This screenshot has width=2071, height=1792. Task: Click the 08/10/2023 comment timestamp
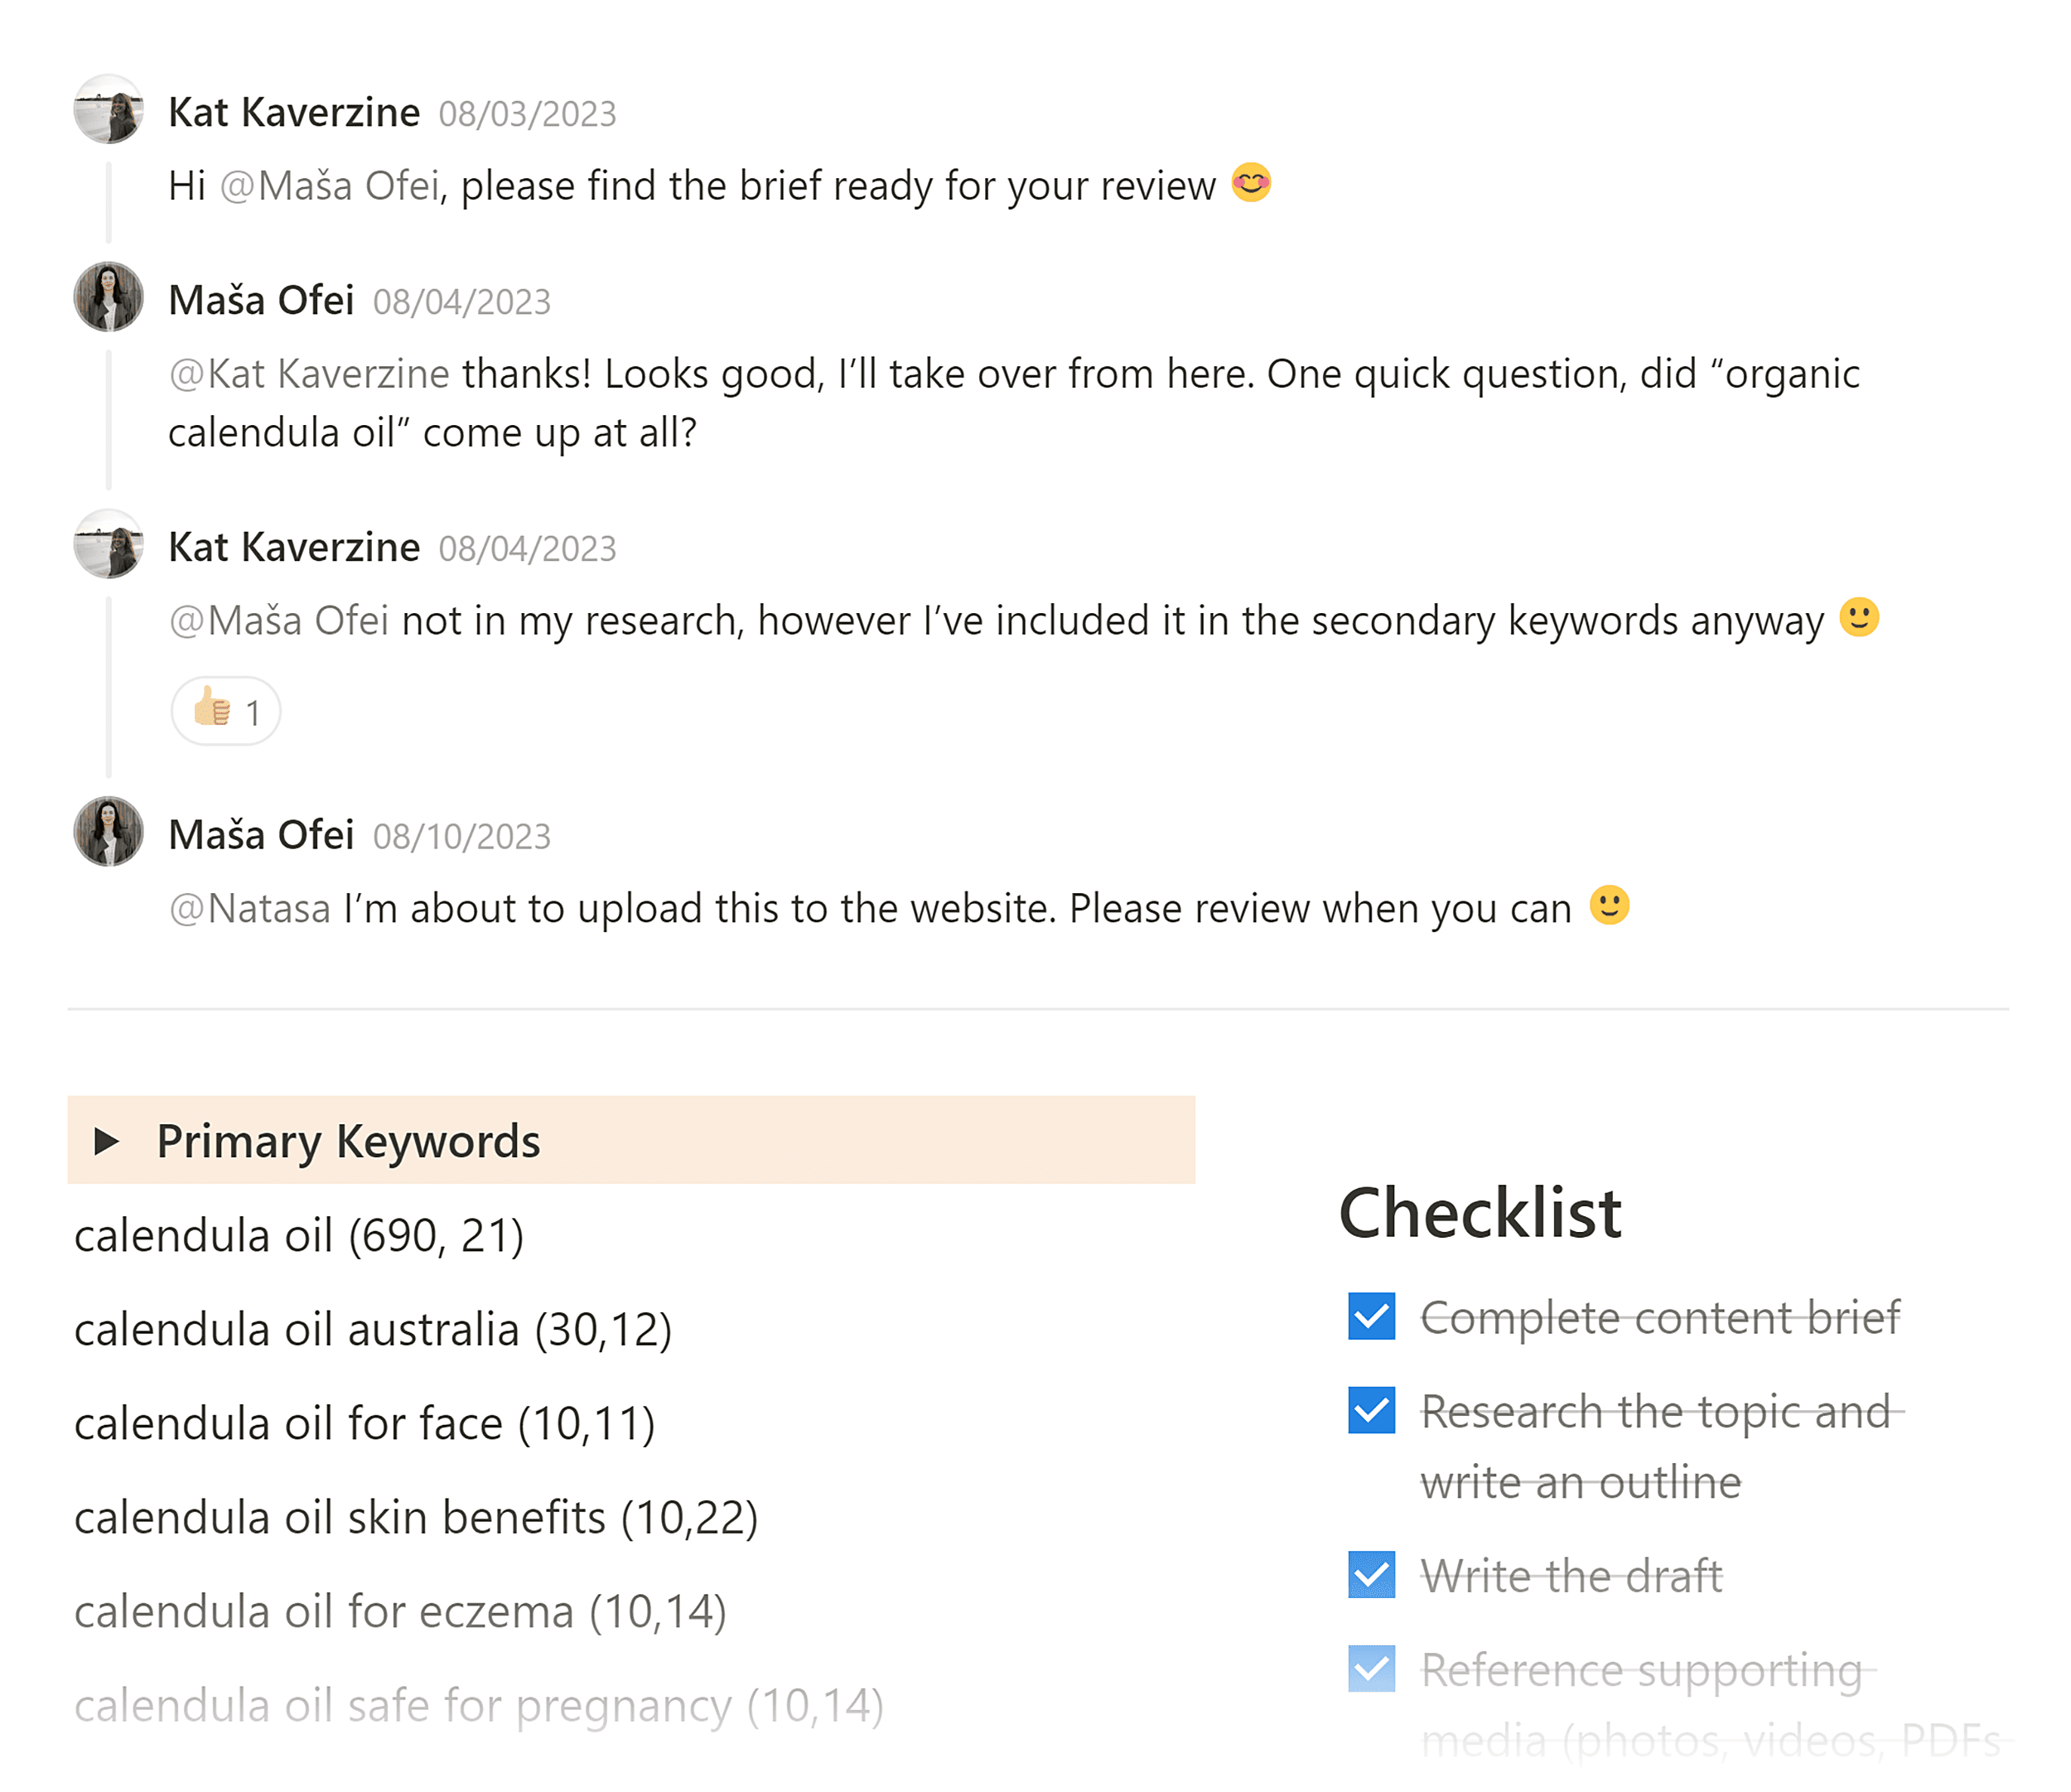pyautogui.click(x=461, y=837)
